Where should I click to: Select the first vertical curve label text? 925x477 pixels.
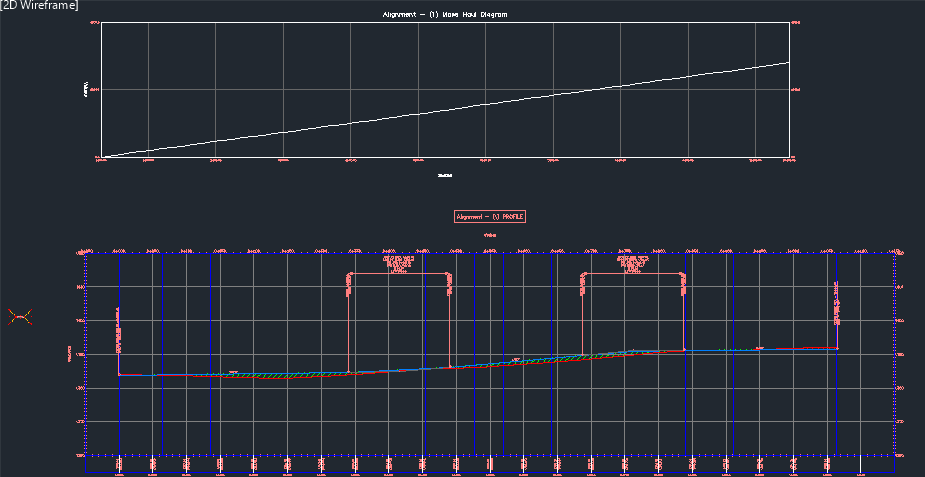[399, 265]
